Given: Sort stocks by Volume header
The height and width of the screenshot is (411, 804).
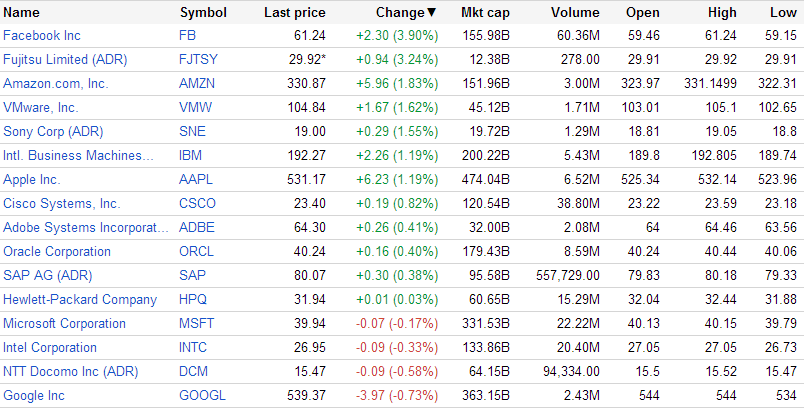Looking at the screenshot, I should click(575, 13).
